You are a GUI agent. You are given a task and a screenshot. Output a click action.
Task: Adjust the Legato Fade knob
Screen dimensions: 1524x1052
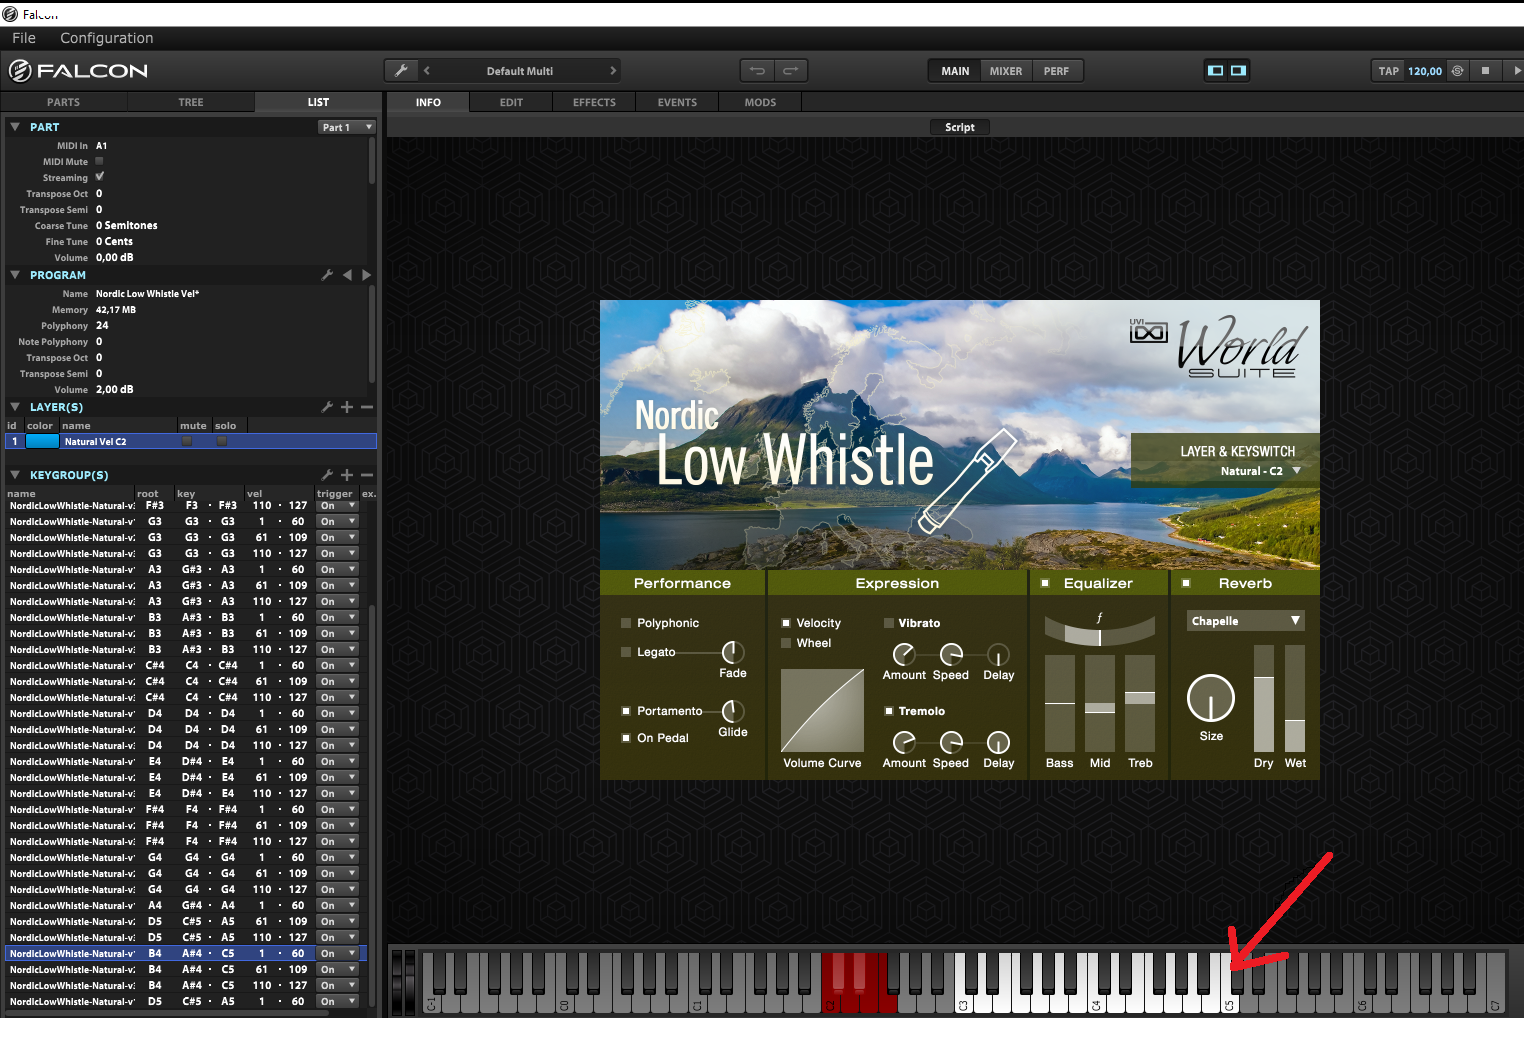pyautogui.click(x=733, y=652)
